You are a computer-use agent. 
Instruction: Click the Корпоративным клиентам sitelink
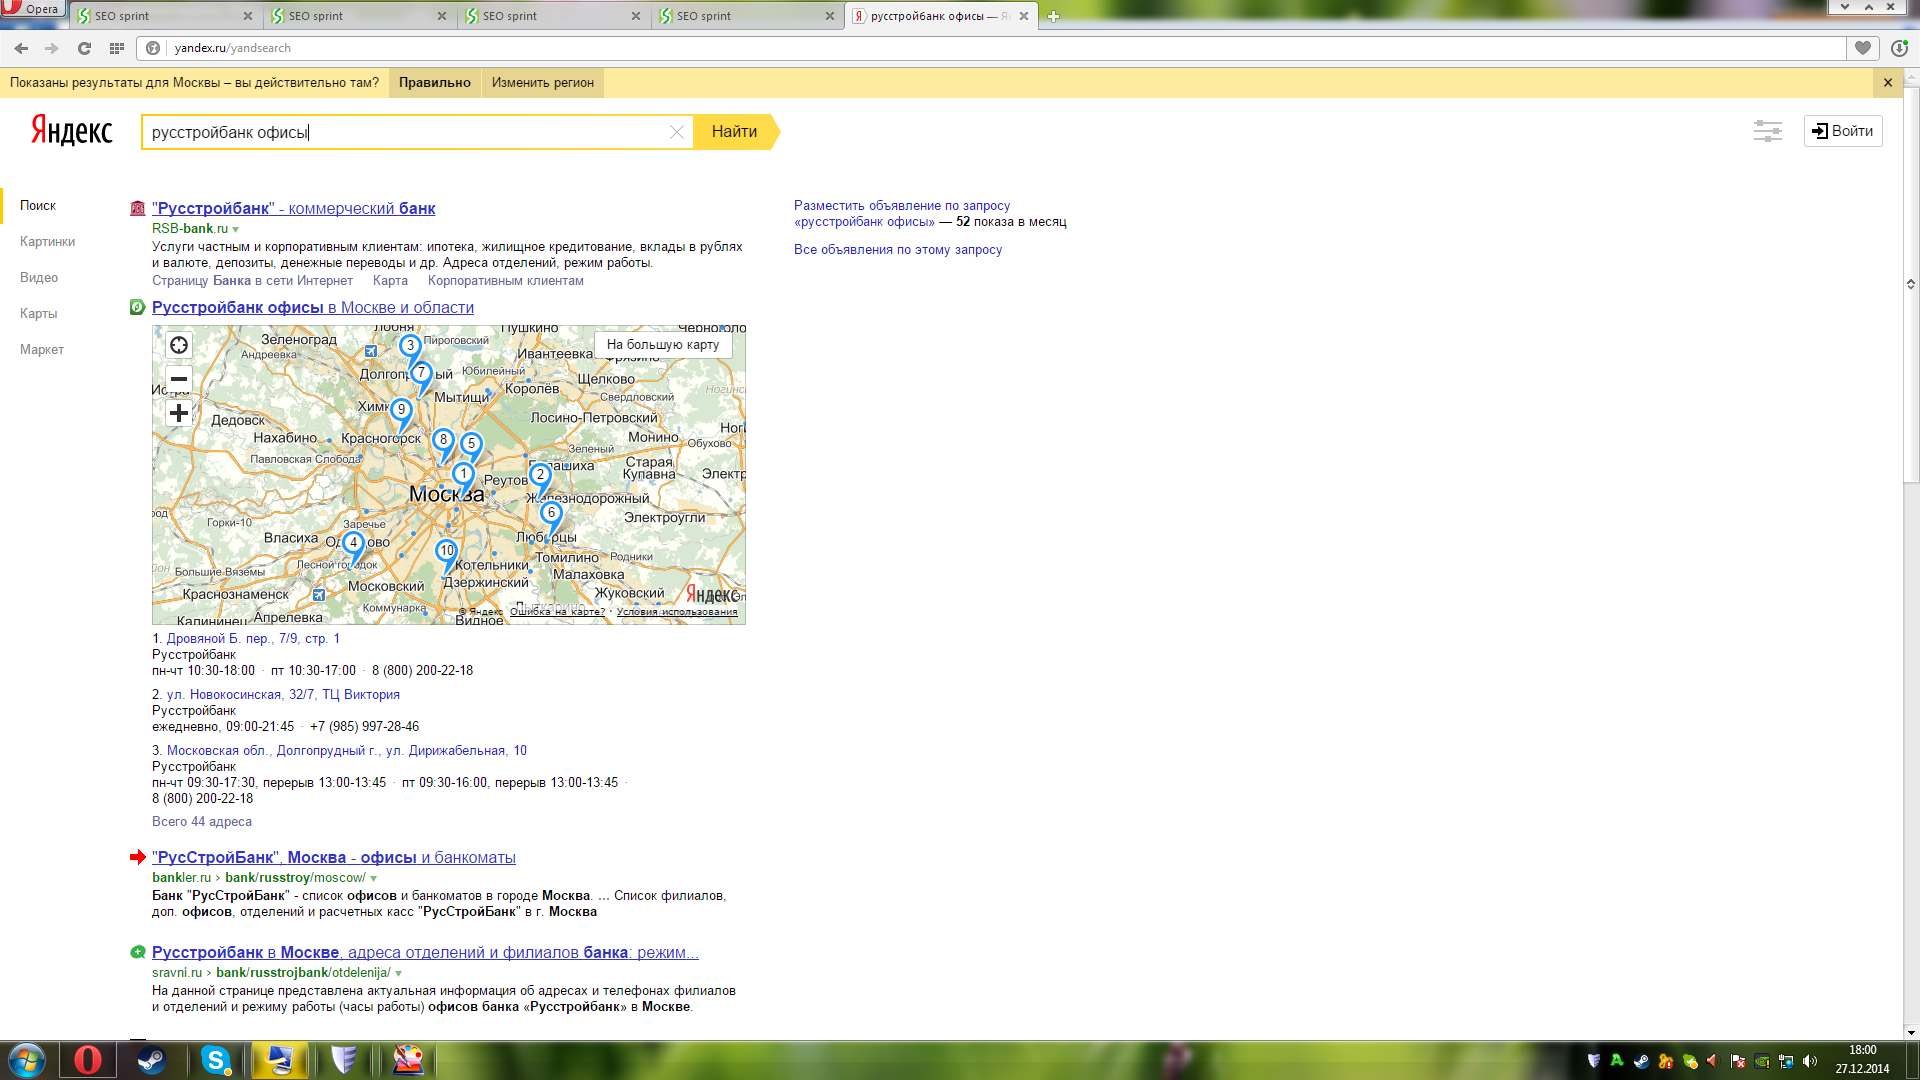coord(505,281)
